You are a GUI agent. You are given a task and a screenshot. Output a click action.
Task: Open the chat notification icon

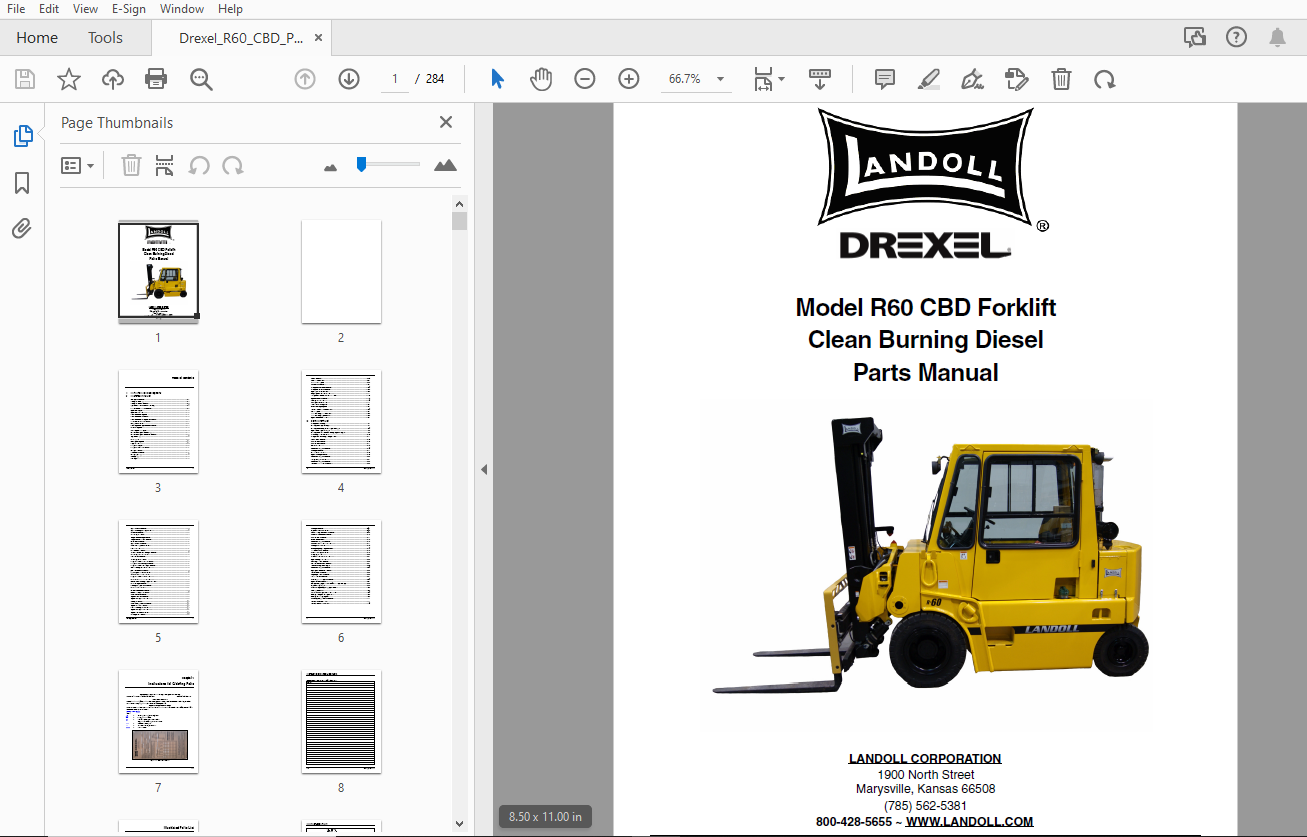[1194, 38]
